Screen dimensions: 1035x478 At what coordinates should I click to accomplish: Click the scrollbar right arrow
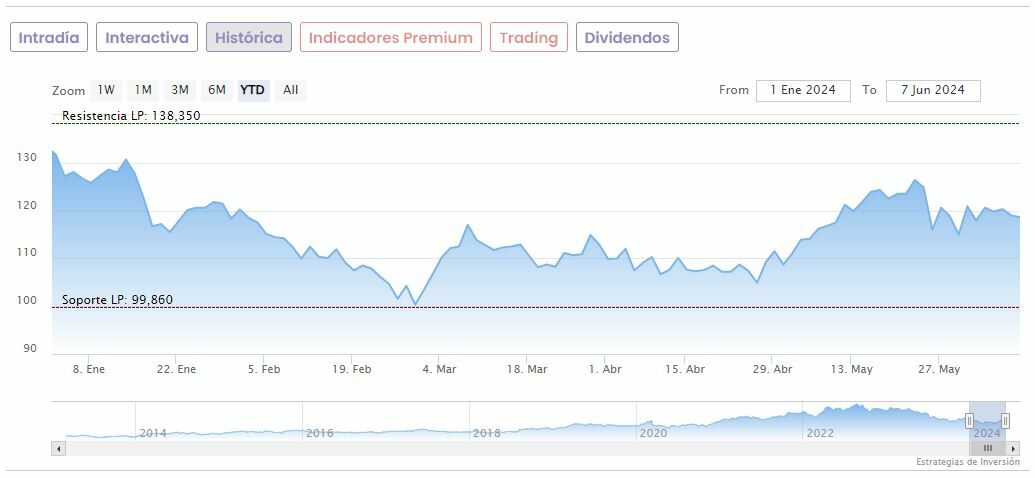pyautogui.click(x=1012, y=448)
